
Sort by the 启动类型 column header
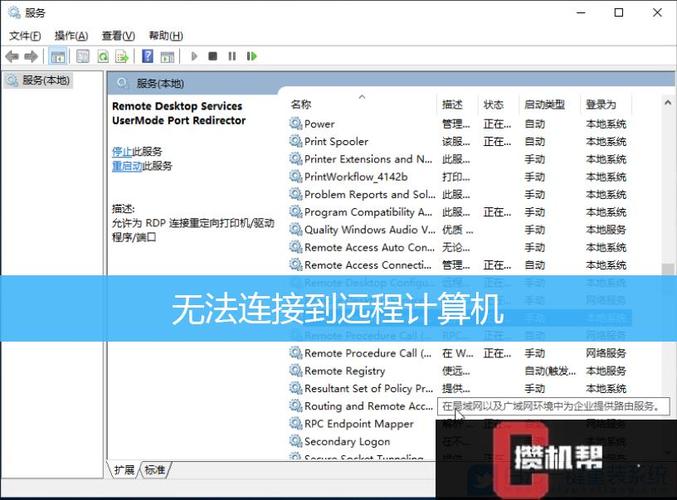[544, 104]
